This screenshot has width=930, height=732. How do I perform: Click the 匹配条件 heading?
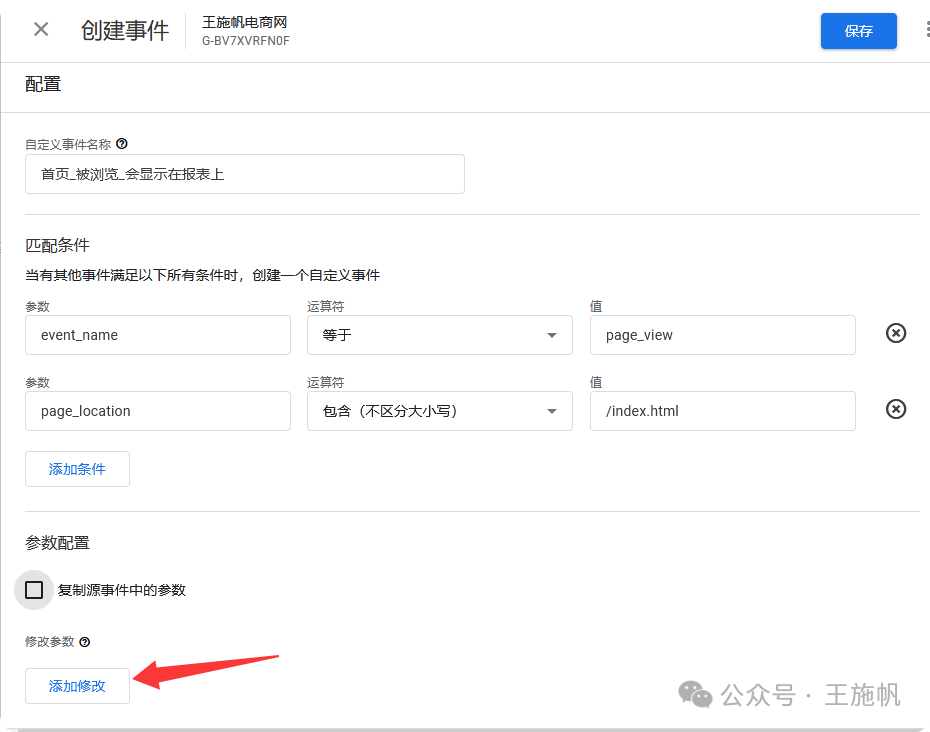click(57, 245)
